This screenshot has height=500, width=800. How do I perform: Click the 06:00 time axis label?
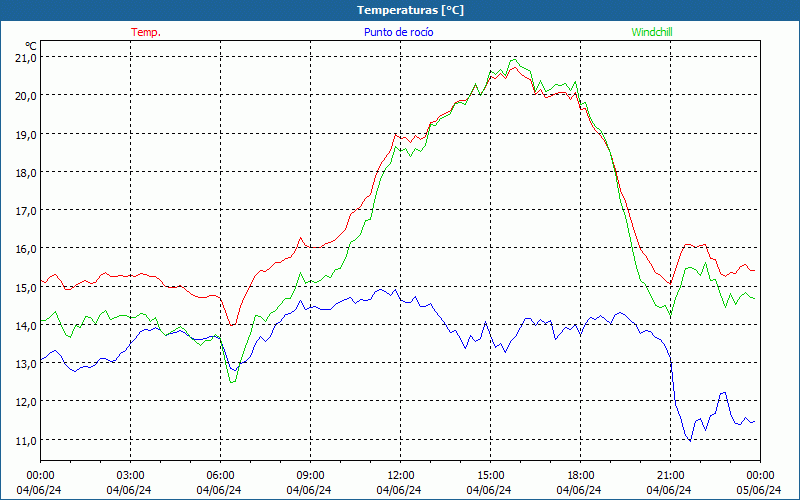[220, 475]
